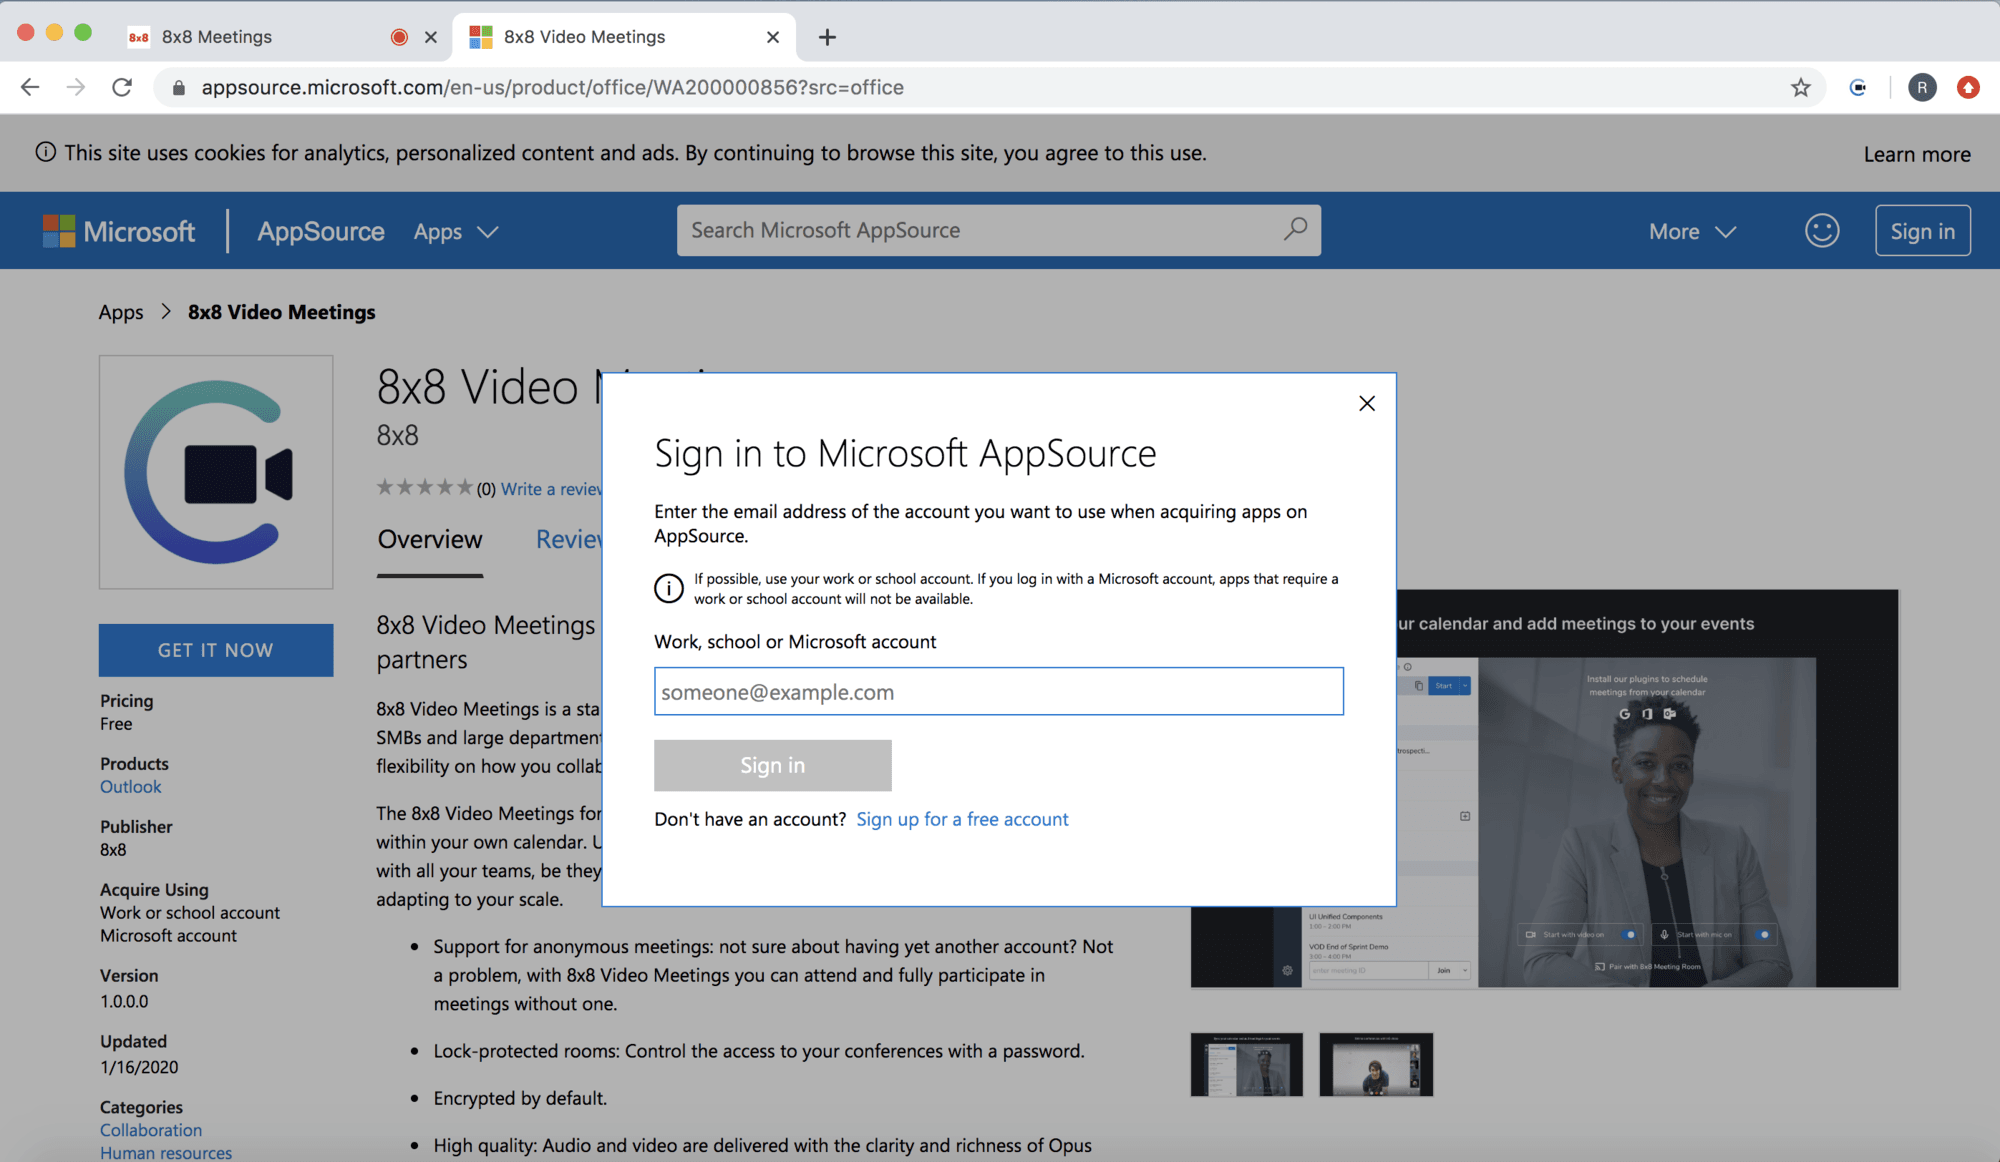Open a new browser tab with plus

[826, 37]
